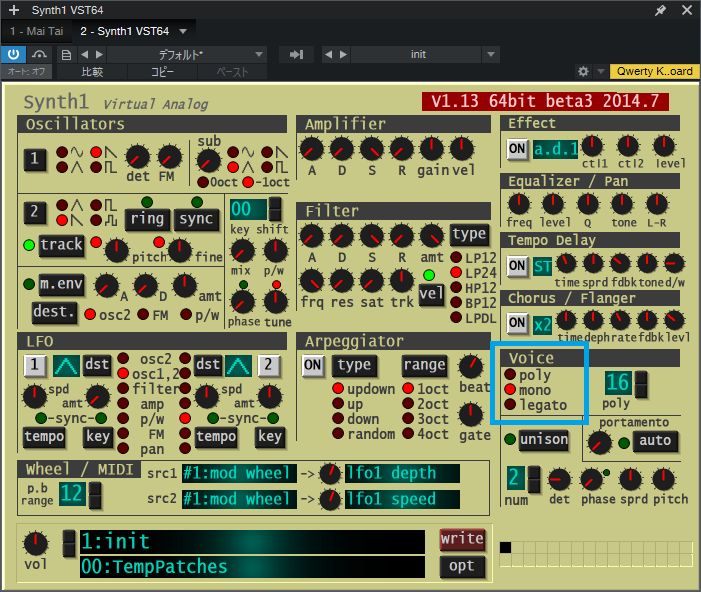Image resolution: width=701 pixels, height=592 pixels.
Task: Select LFO 1 triangle waveform icon
Action: pos(65,365)
